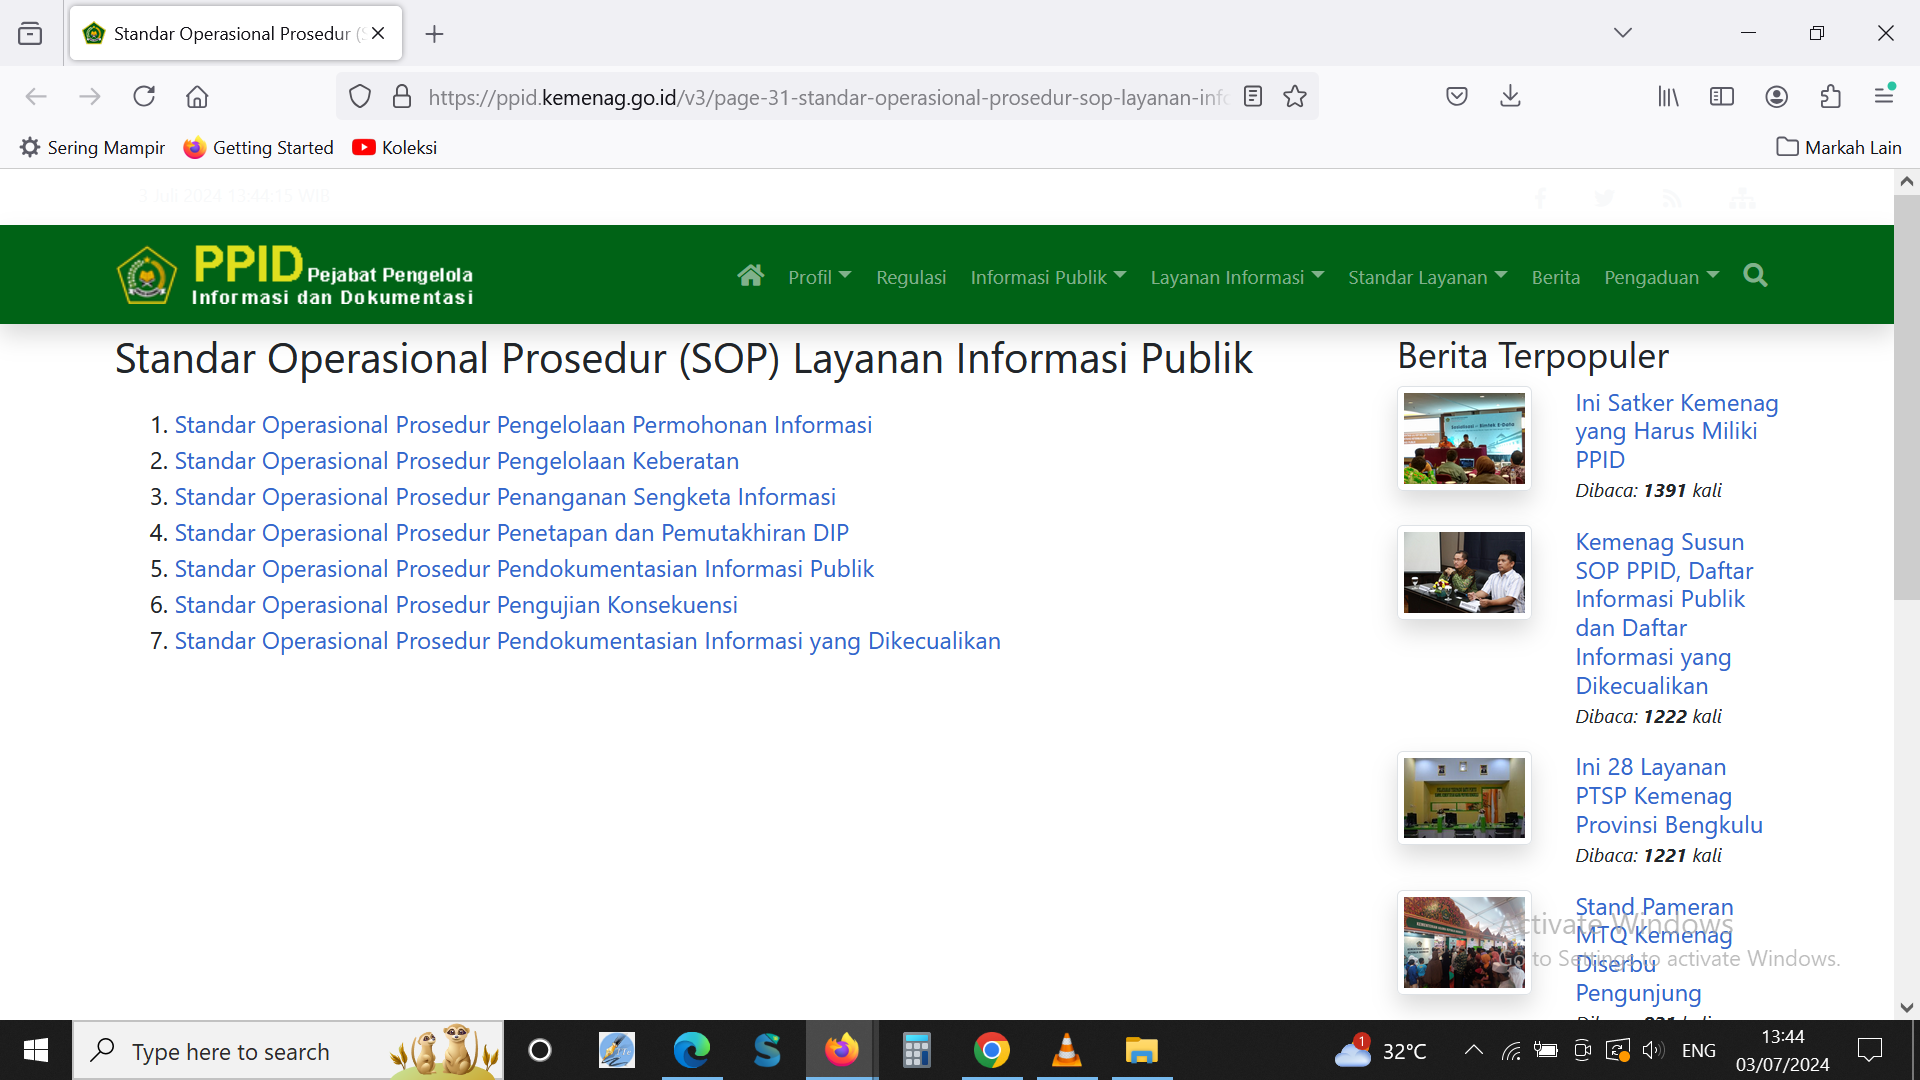
Task: Expand the Standar Layanan dropdown
Action: click(1426, 277)
